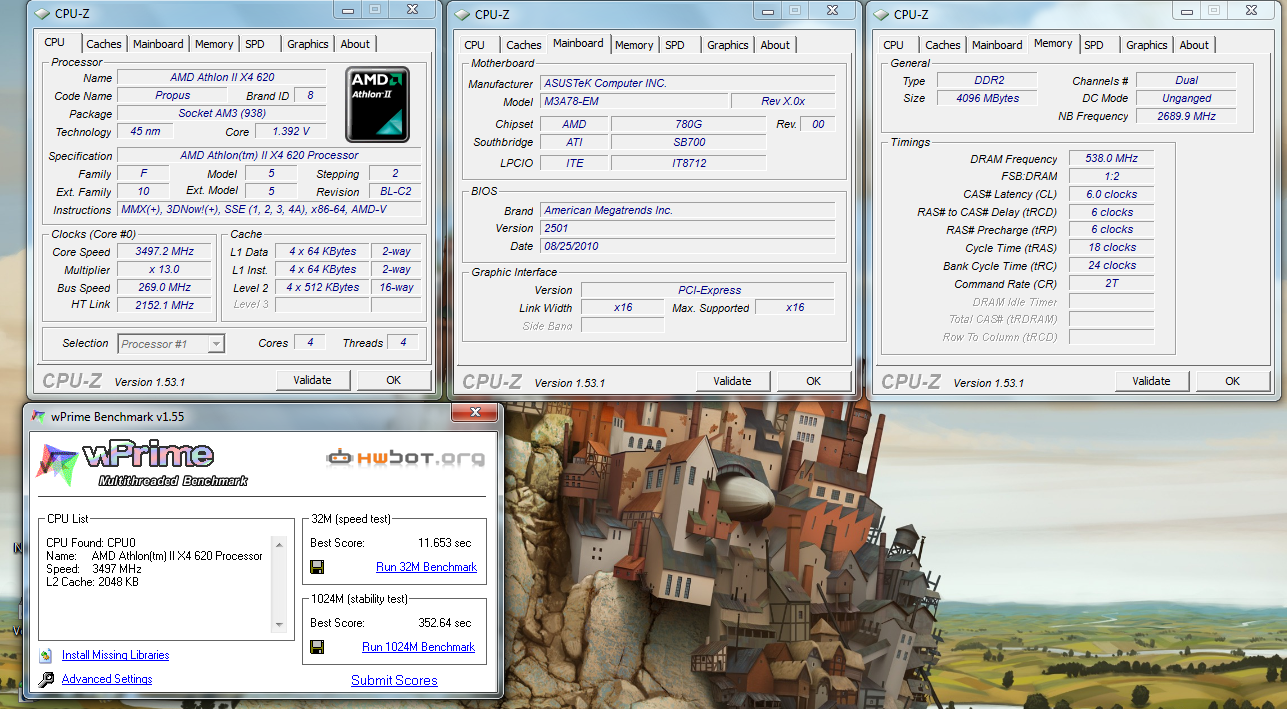Open Graphics tab in Memory CPU-Z window
Screen dimensions: 1287x709
pos(1147,45)
